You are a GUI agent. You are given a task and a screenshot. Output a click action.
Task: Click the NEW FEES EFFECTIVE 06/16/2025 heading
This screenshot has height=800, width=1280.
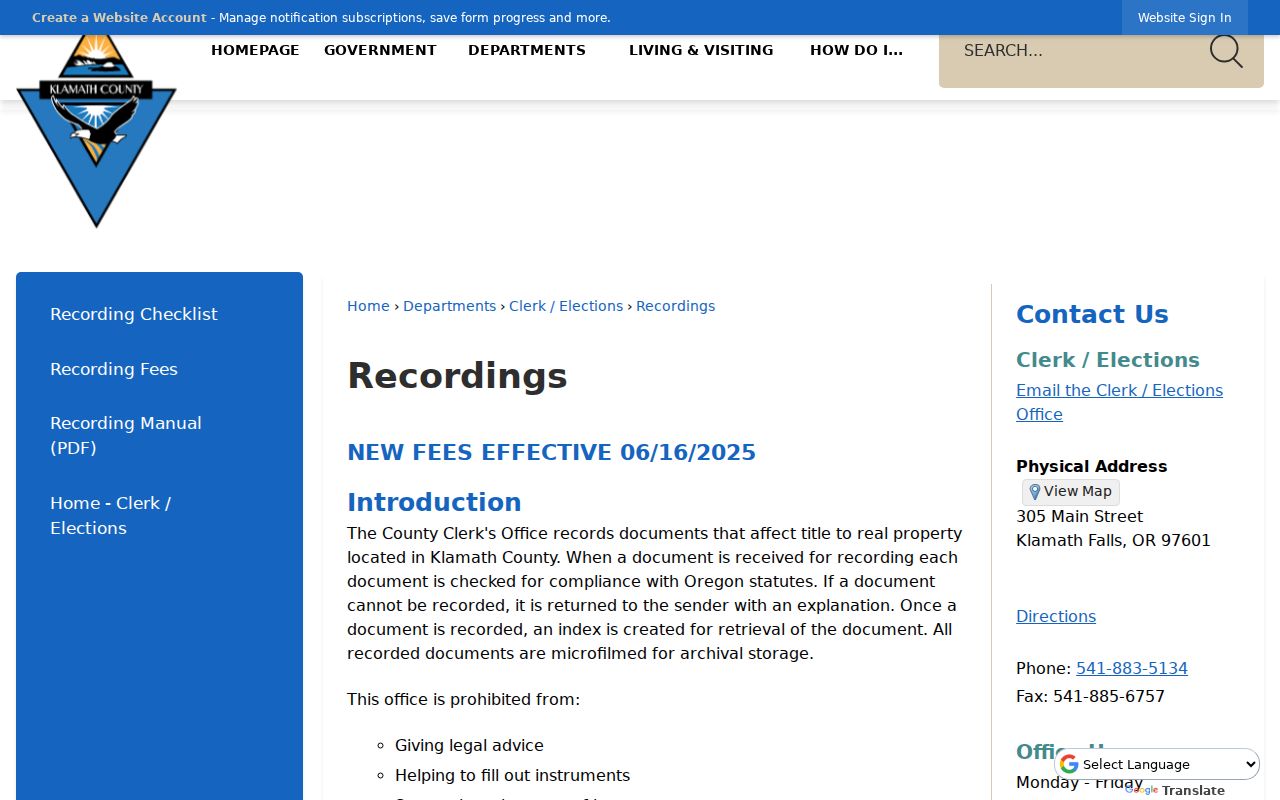click(551, 453)
